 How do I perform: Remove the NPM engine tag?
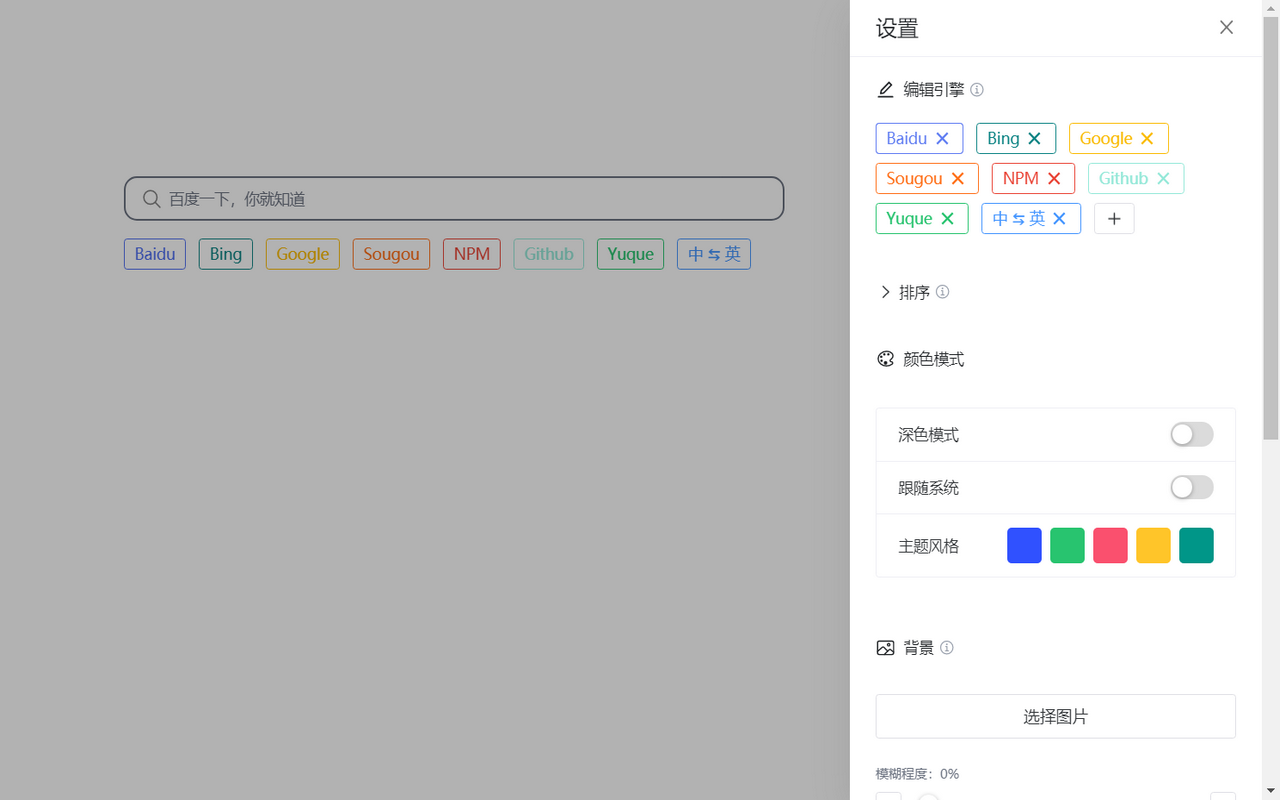[1054, 179]
